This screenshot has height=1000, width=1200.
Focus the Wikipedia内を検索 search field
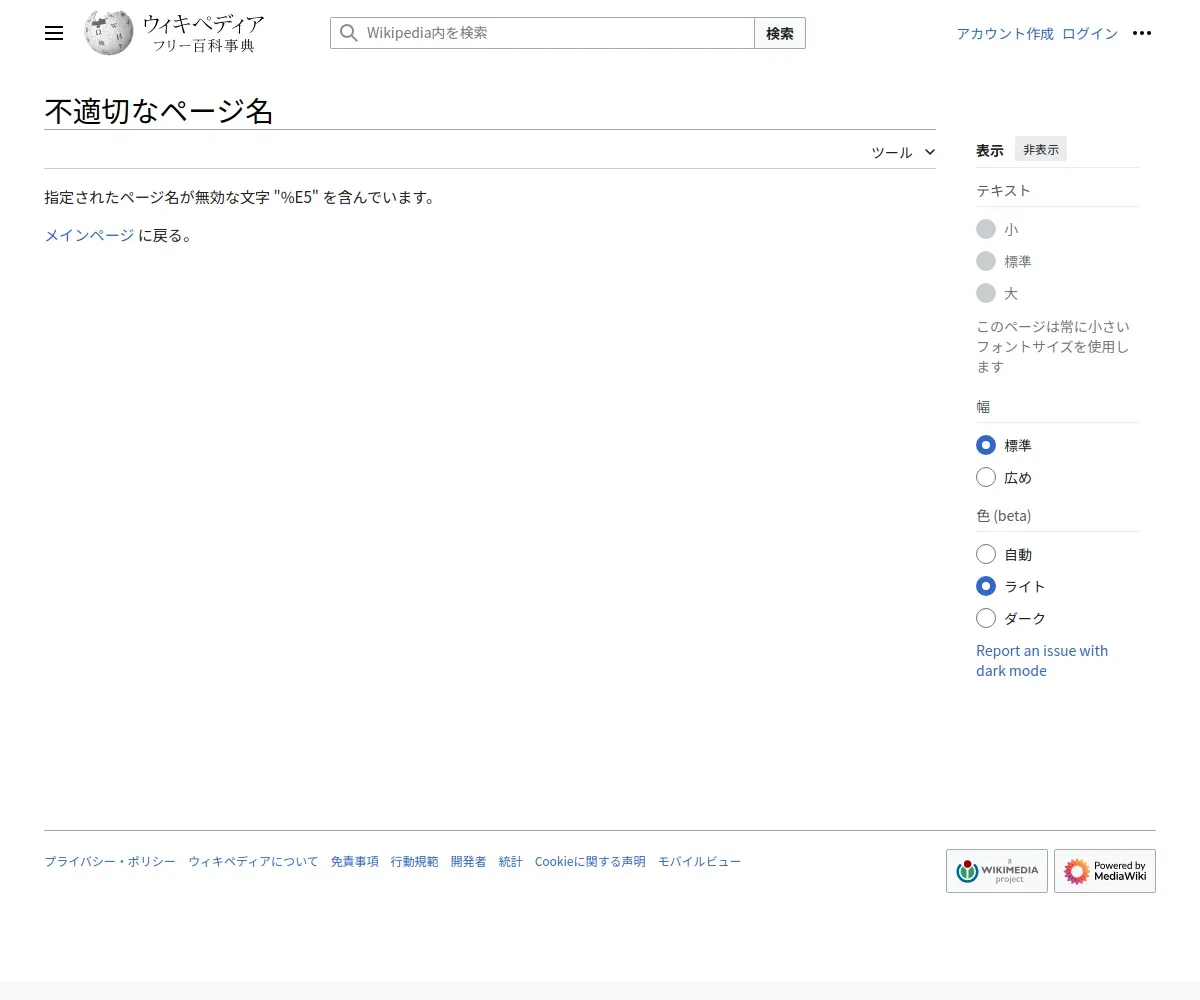[x=543, y=33]
